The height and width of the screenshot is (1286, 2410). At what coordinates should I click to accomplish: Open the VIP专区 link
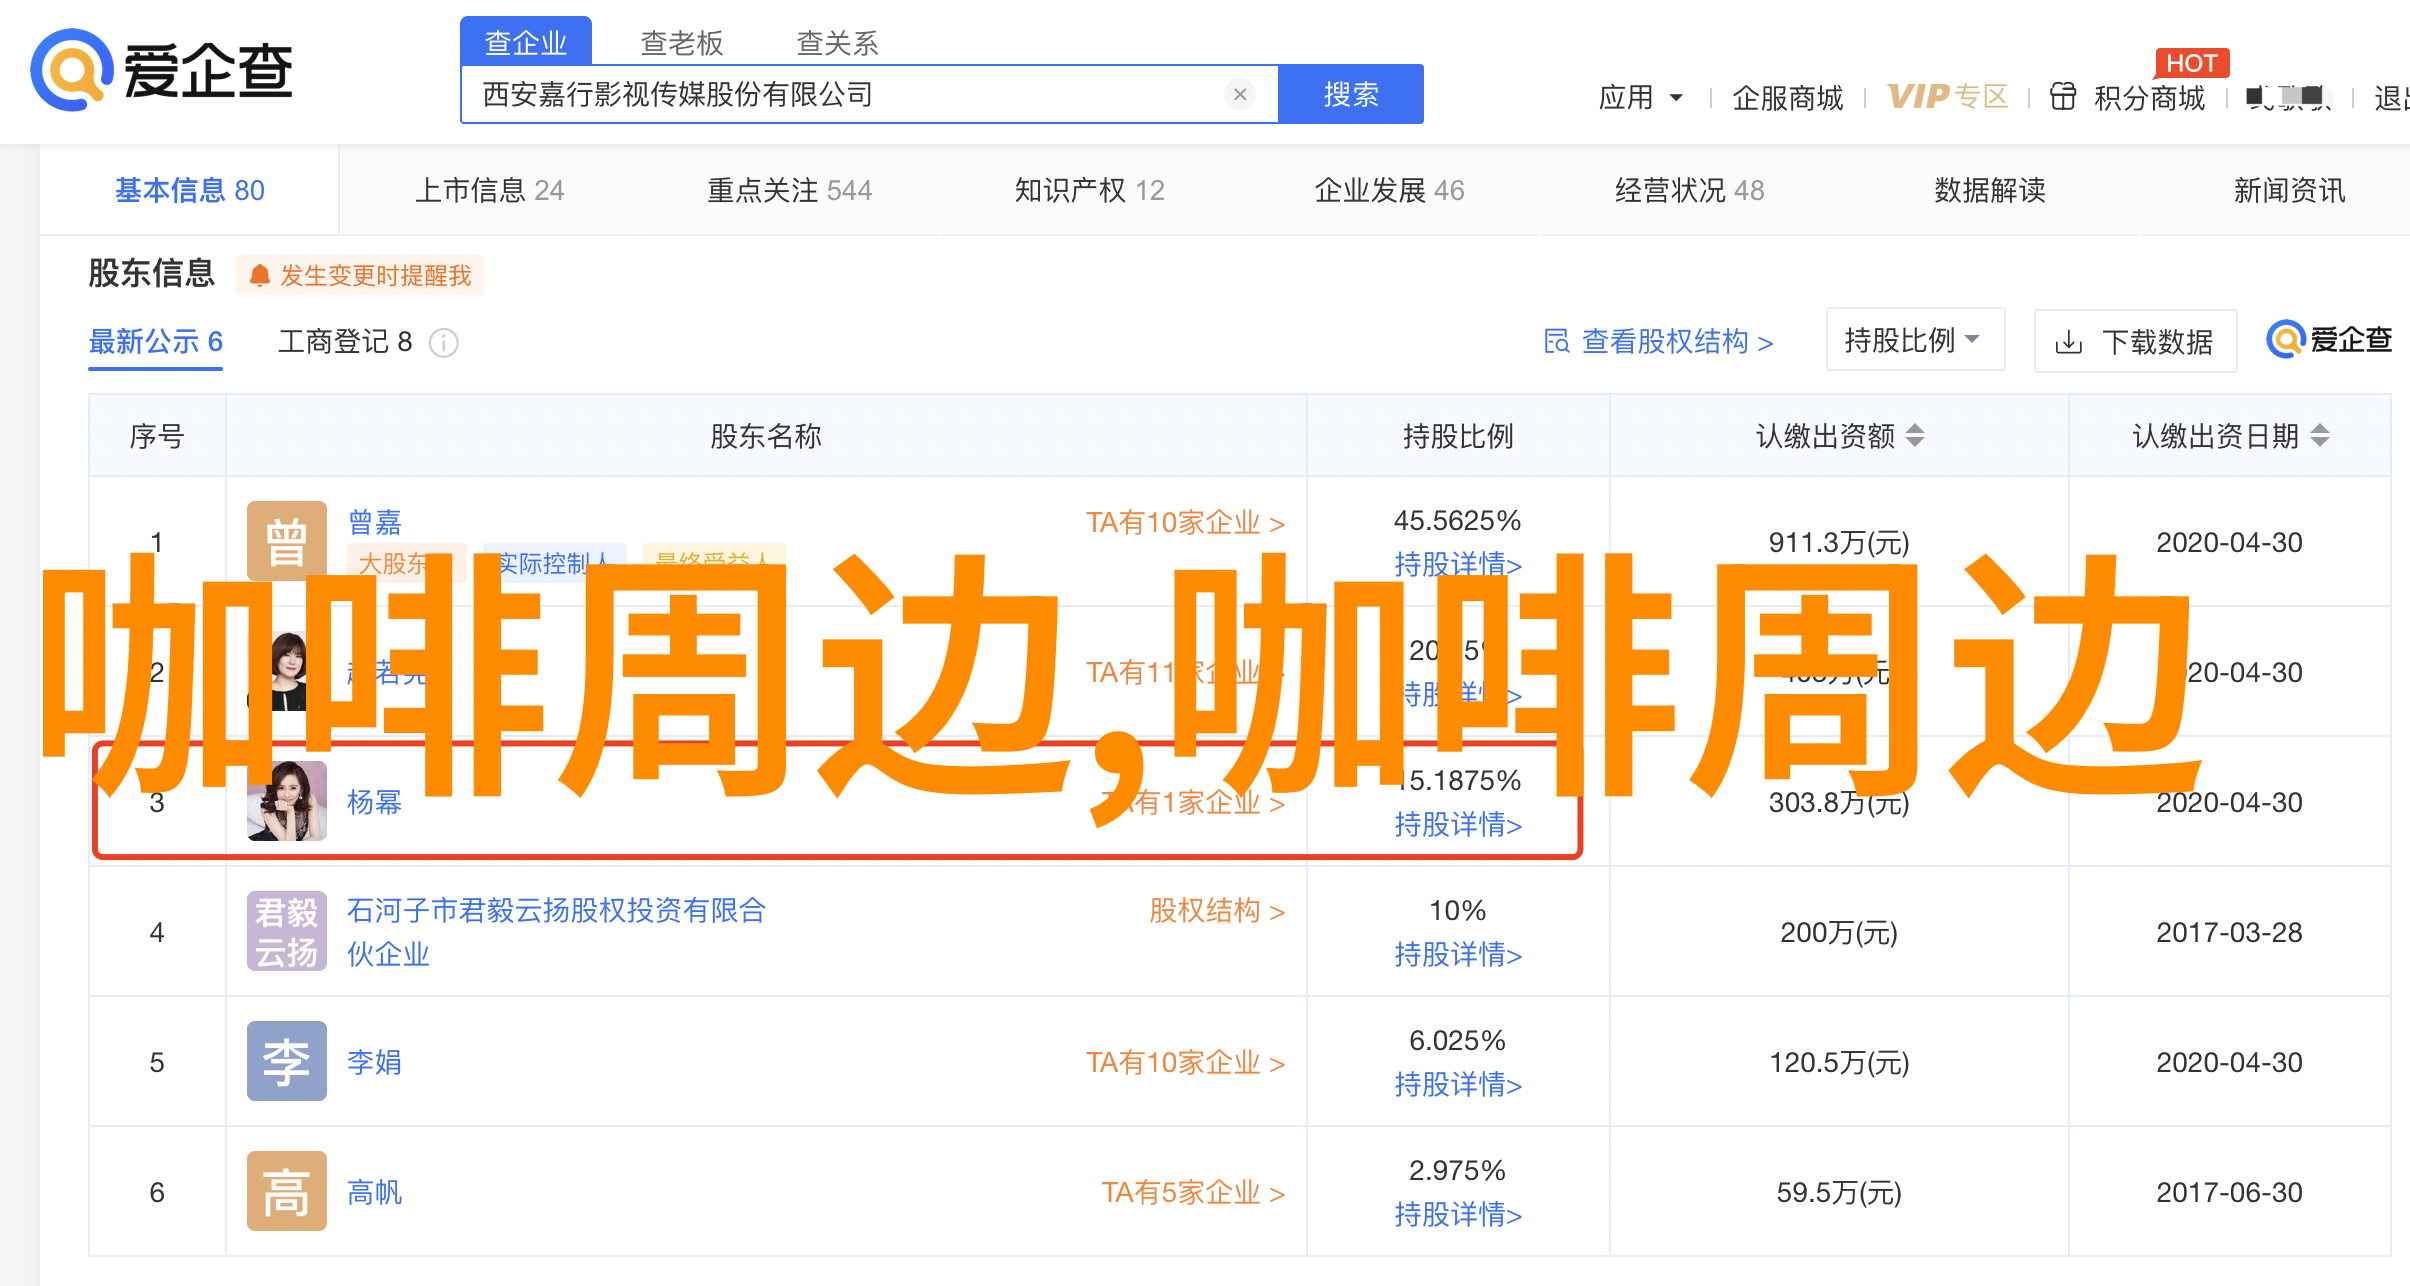(1947, 96)
